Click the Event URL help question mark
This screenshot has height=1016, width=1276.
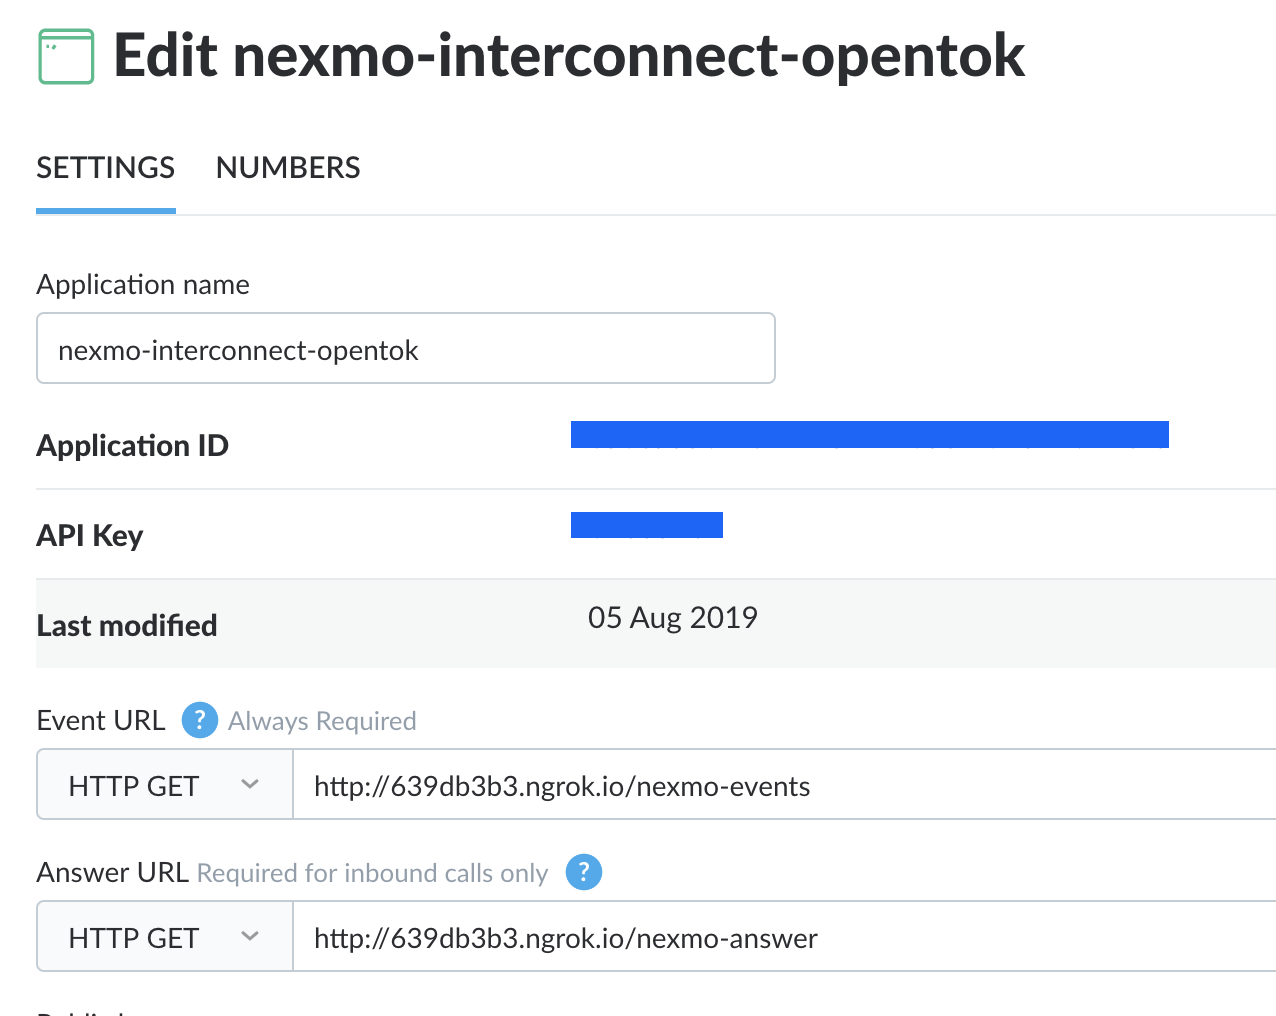(x=199, y=720)
